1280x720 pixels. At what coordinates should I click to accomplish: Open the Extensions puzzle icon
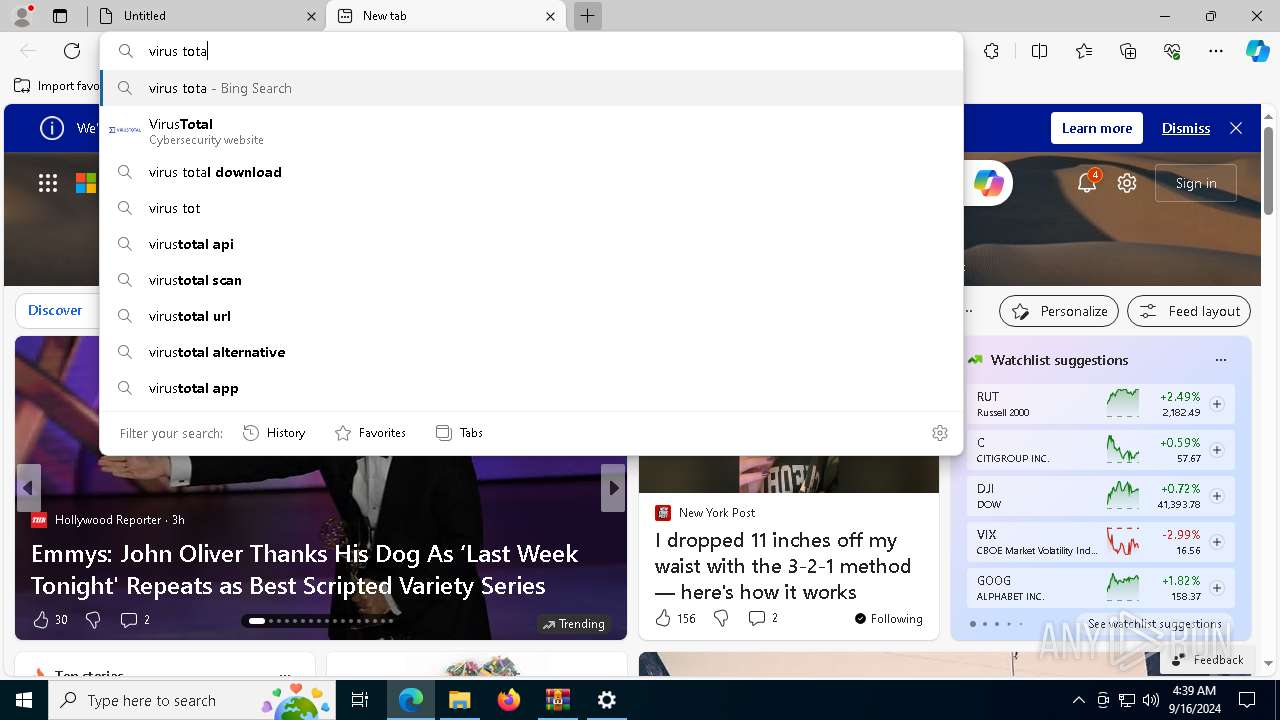coord(991,51)
